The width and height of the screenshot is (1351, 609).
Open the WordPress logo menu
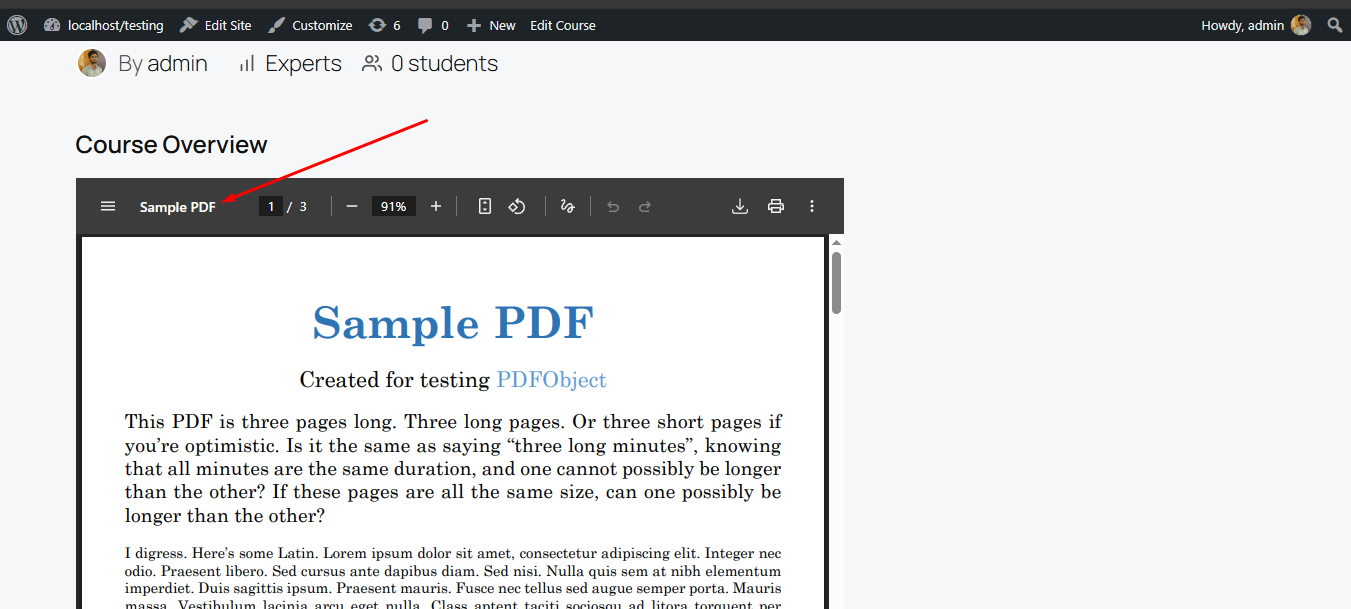pos(17,25)
